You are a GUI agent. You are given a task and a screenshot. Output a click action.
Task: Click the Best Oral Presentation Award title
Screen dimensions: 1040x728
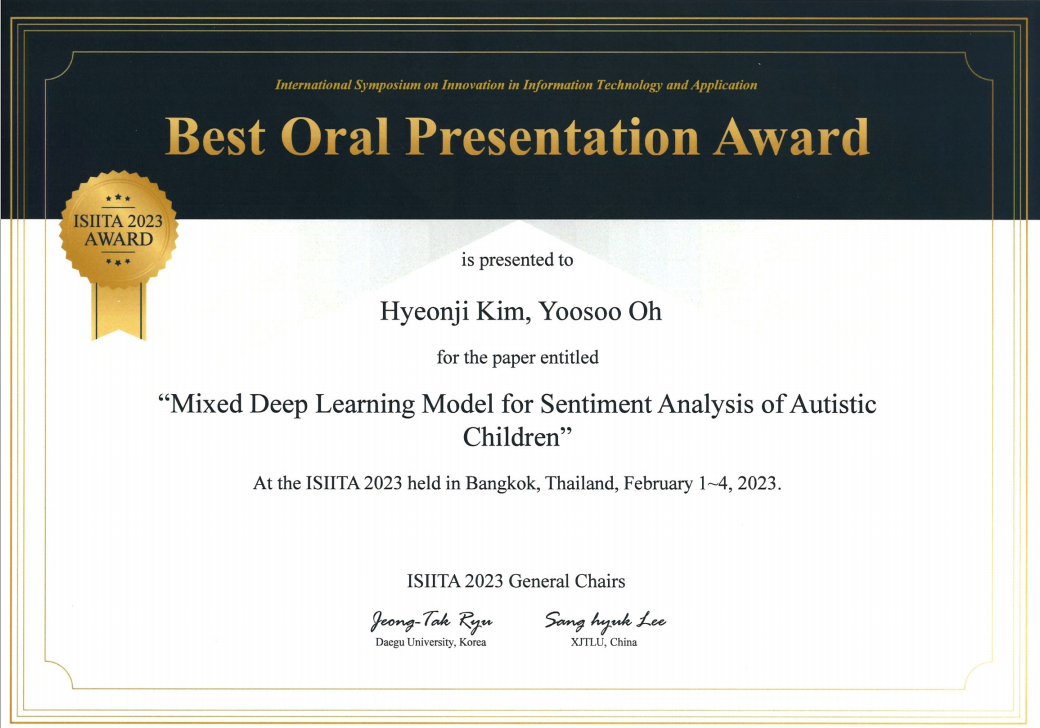(517, 137)
